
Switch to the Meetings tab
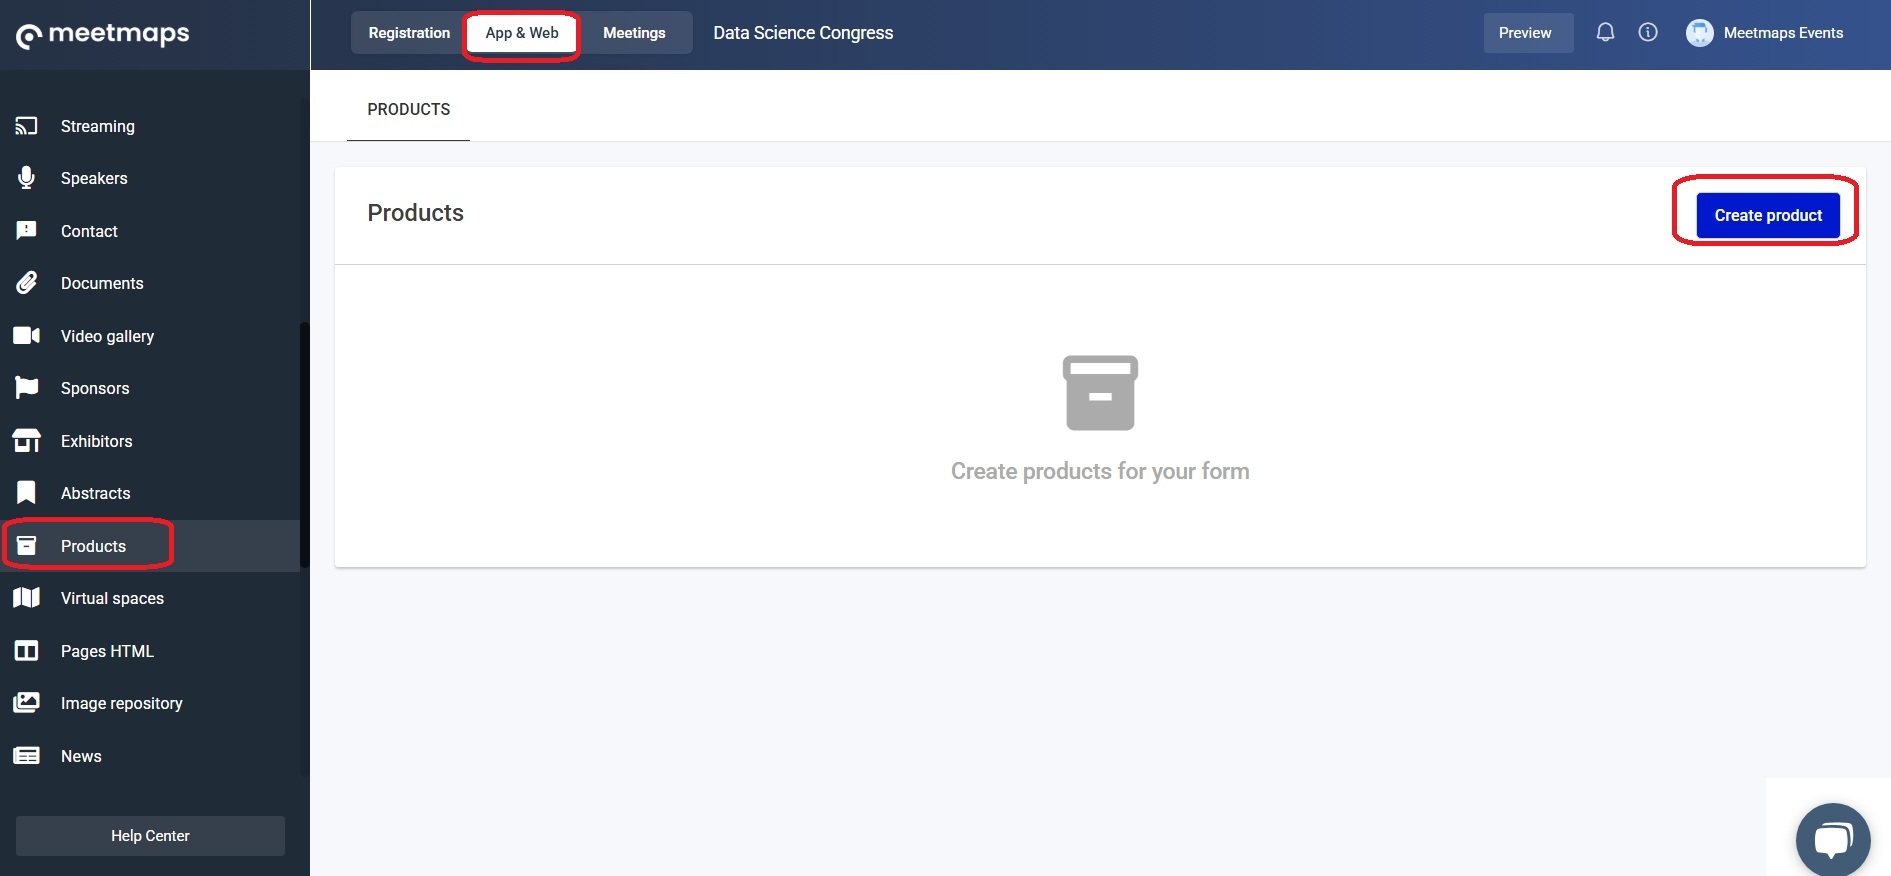point(634,33)
